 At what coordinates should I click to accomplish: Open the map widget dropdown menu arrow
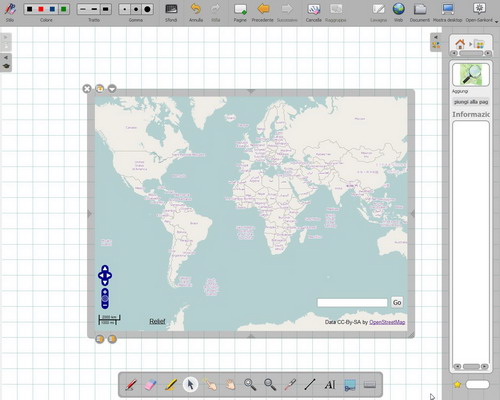point(112,89)
